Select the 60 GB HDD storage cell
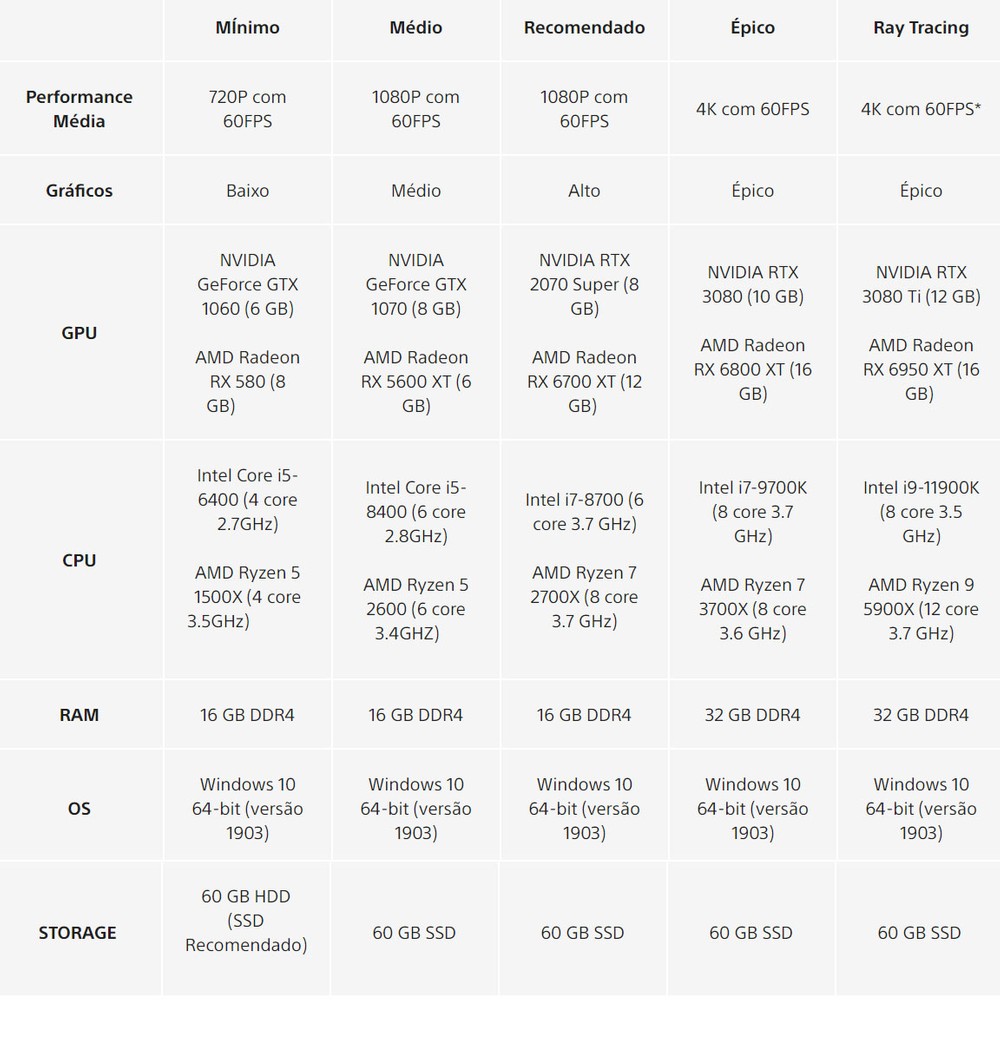The width and height of the screenshot is (1000, 1042). [246, 920]
